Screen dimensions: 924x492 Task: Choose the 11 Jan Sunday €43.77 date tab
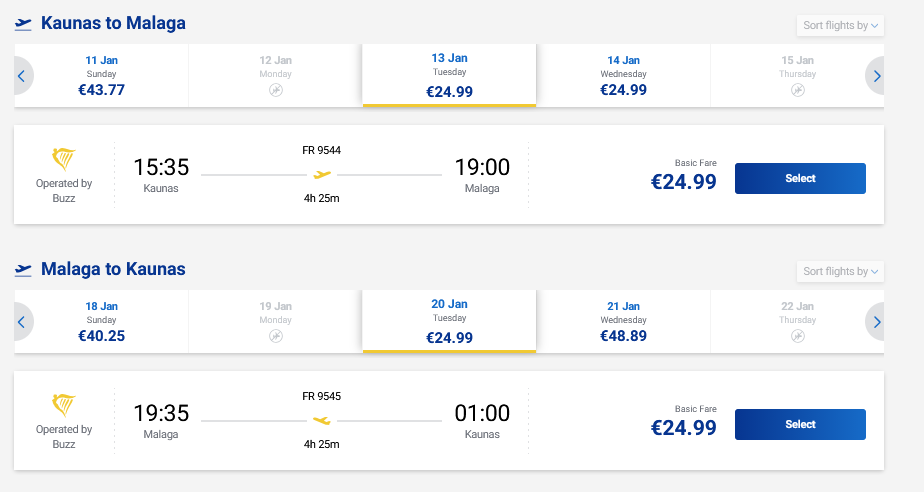pyautogui.click(x=101, y=75)
